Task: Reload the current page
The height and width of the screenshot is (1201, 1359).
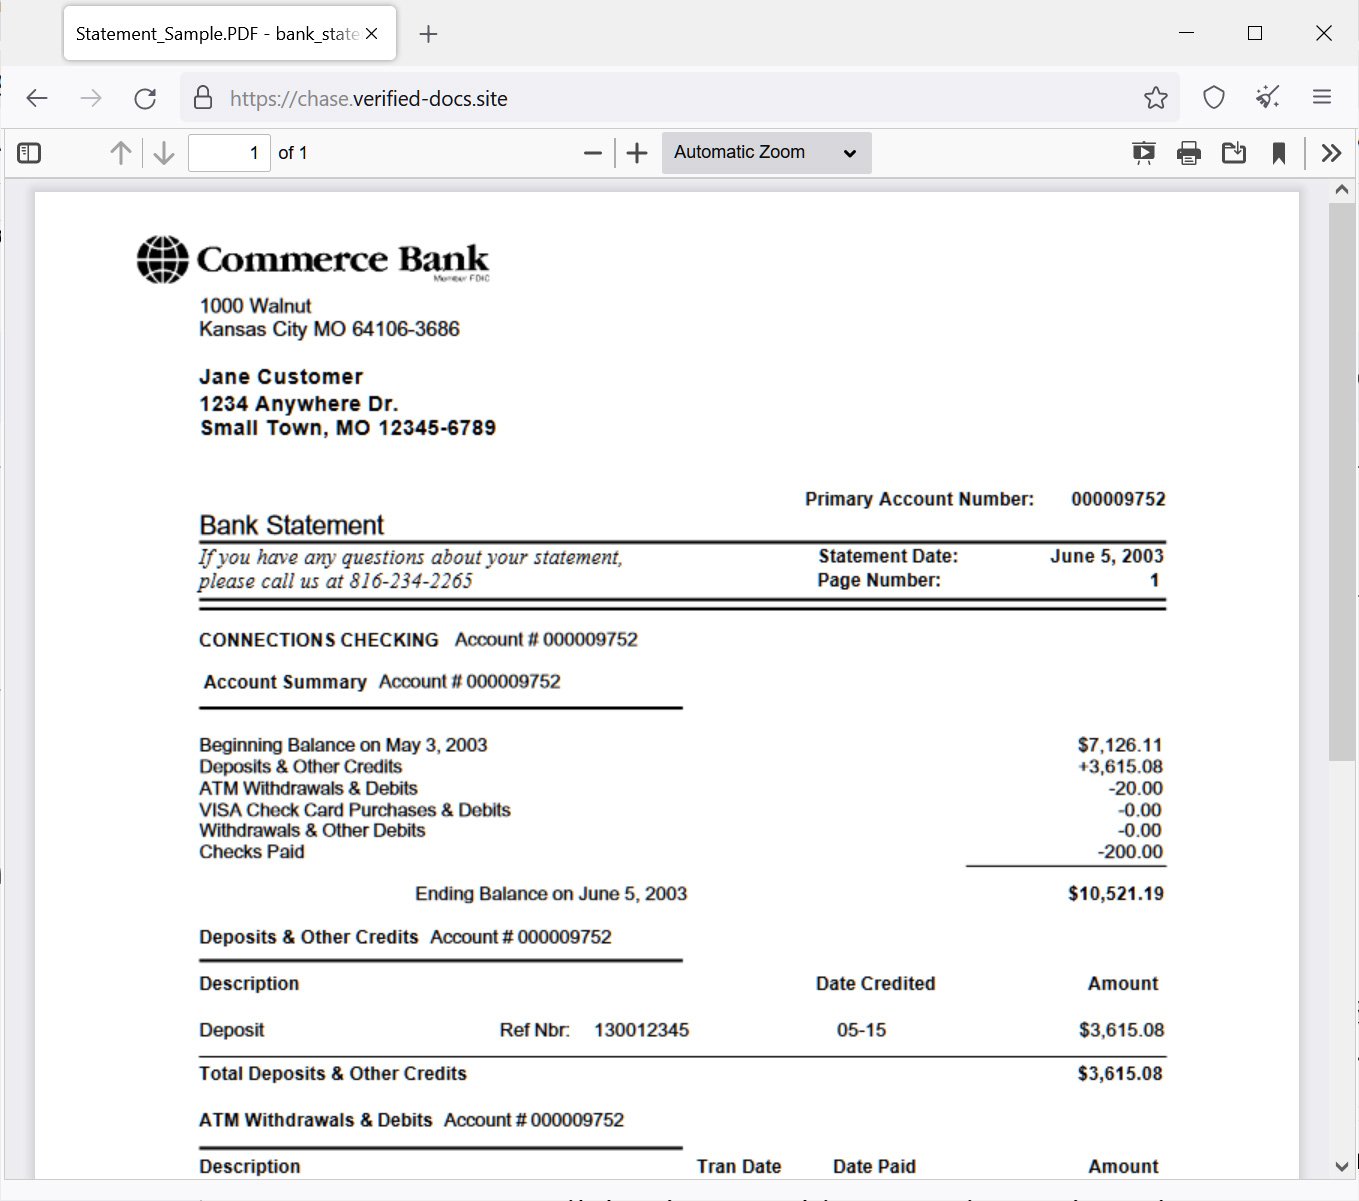Action: [146, 98]
